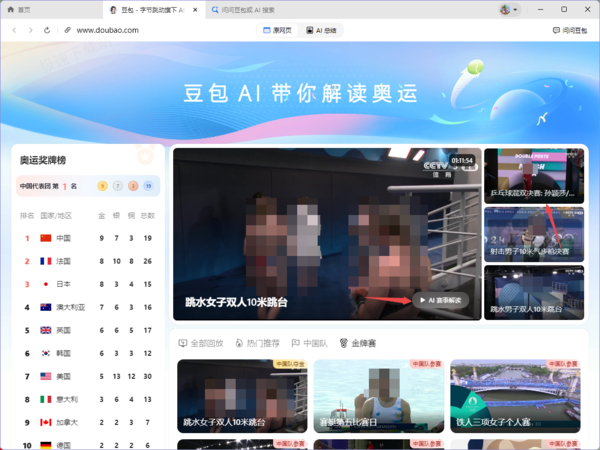Open the 铁人三项女子个人赛 video card
Image resolution: width=600 pixels, height=450 pixels.
coord(515,396)
